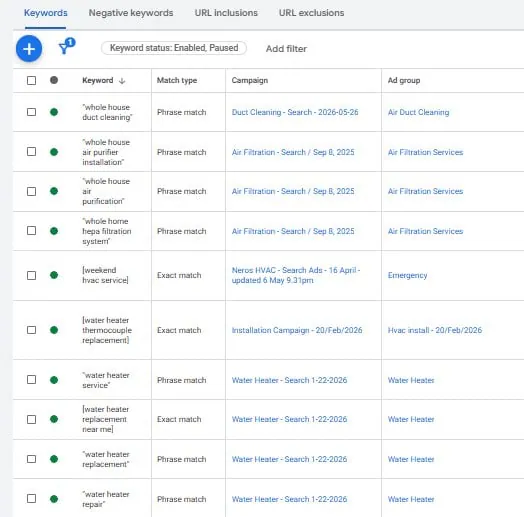524x517 pixels.
Task: Click status dot for 'whole home hepa filtration system'
Action: (x=54, y=231)
